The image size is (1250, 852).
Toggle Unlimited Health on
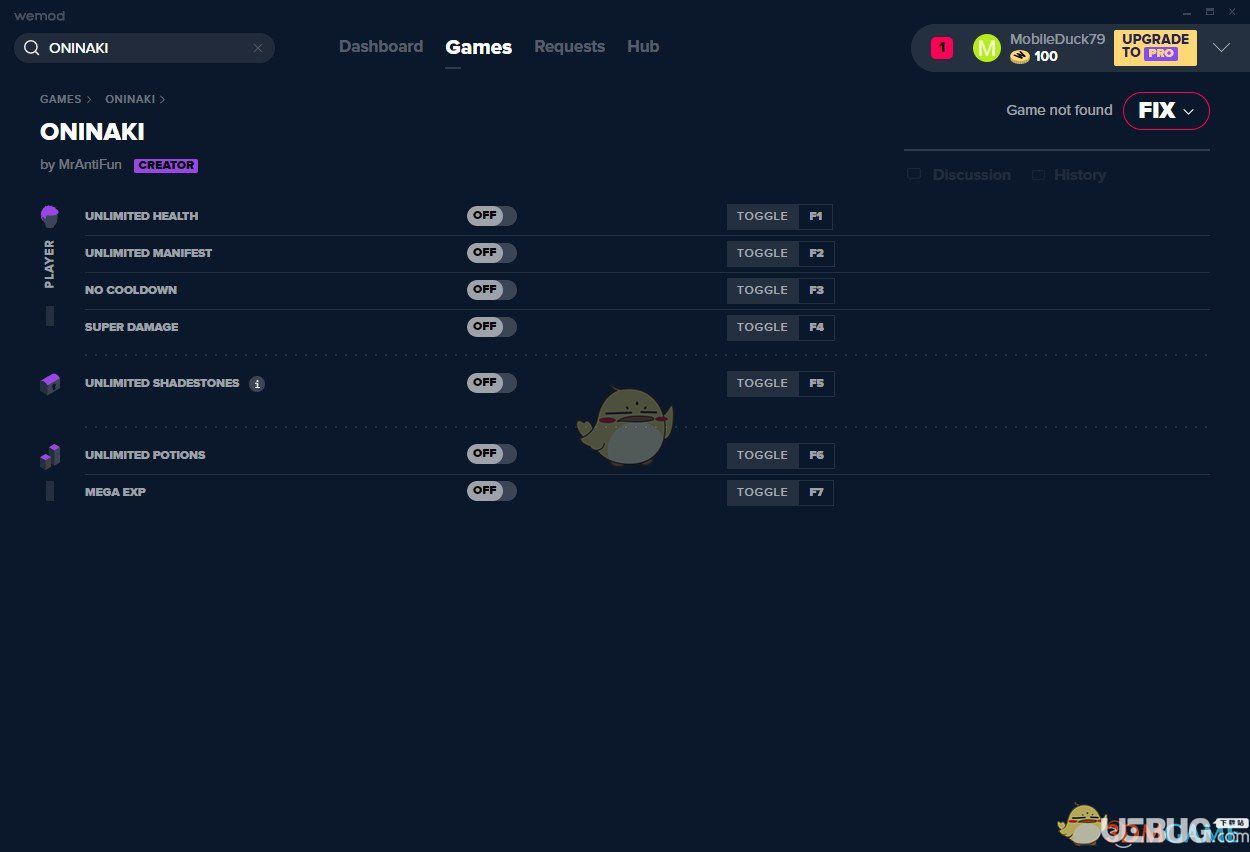coord(492,216)
